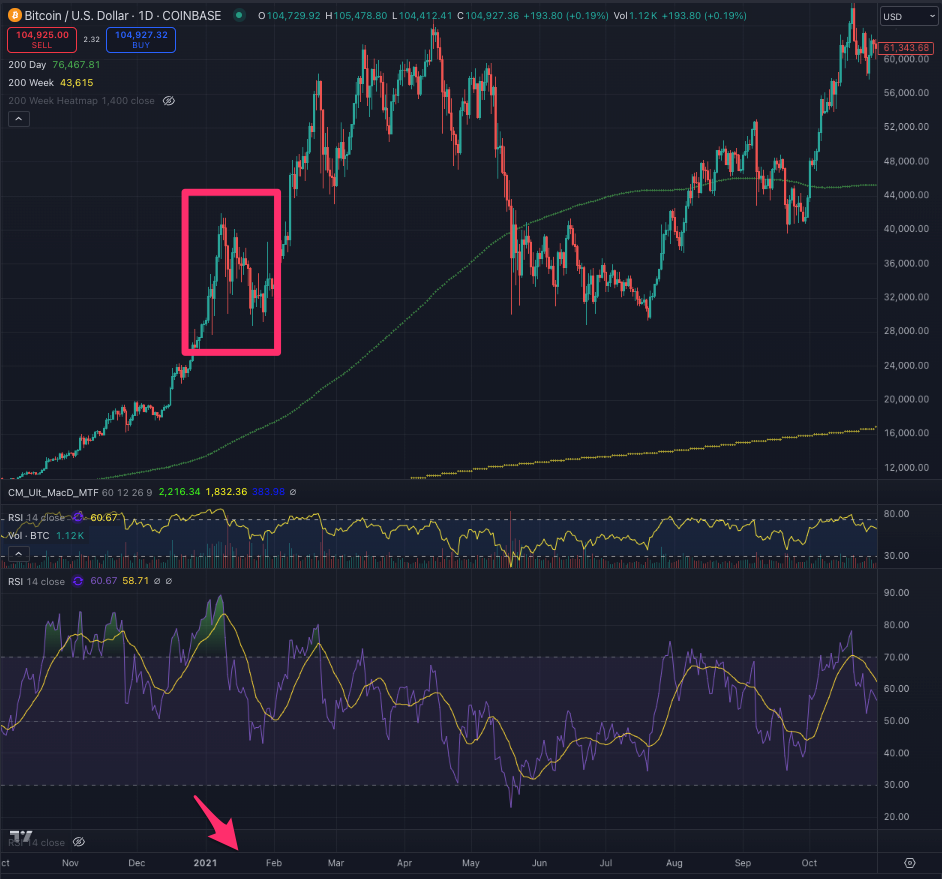The height and width of the screenshot is (879, 942).
Task: Click the spread value 2.32
Action: coord(91,40)
